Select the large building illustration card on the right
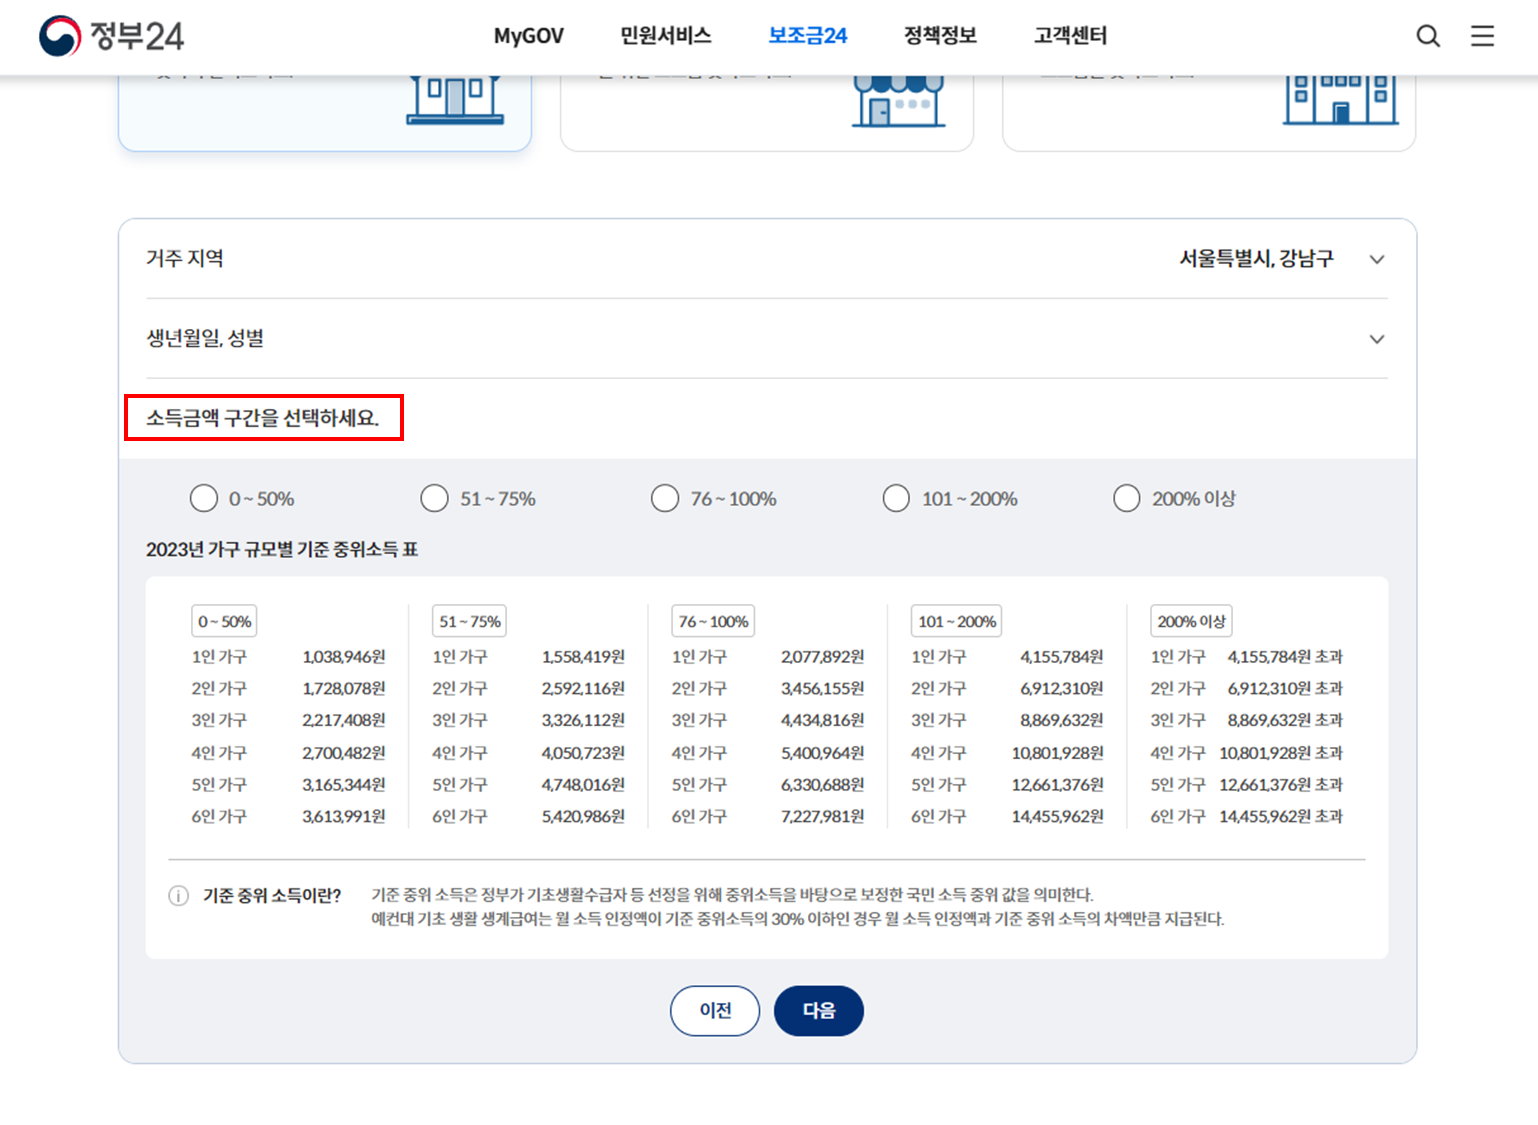 (x=1208, y=105)
